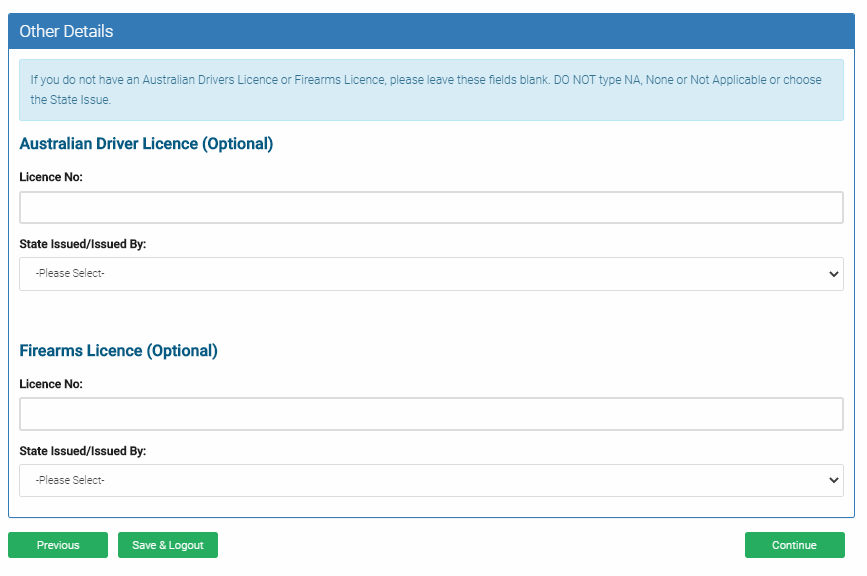Viewport: 867px width, 576px height.
Task: Focus the Licence No input under Firearms Licence
Action: point(430,413)
